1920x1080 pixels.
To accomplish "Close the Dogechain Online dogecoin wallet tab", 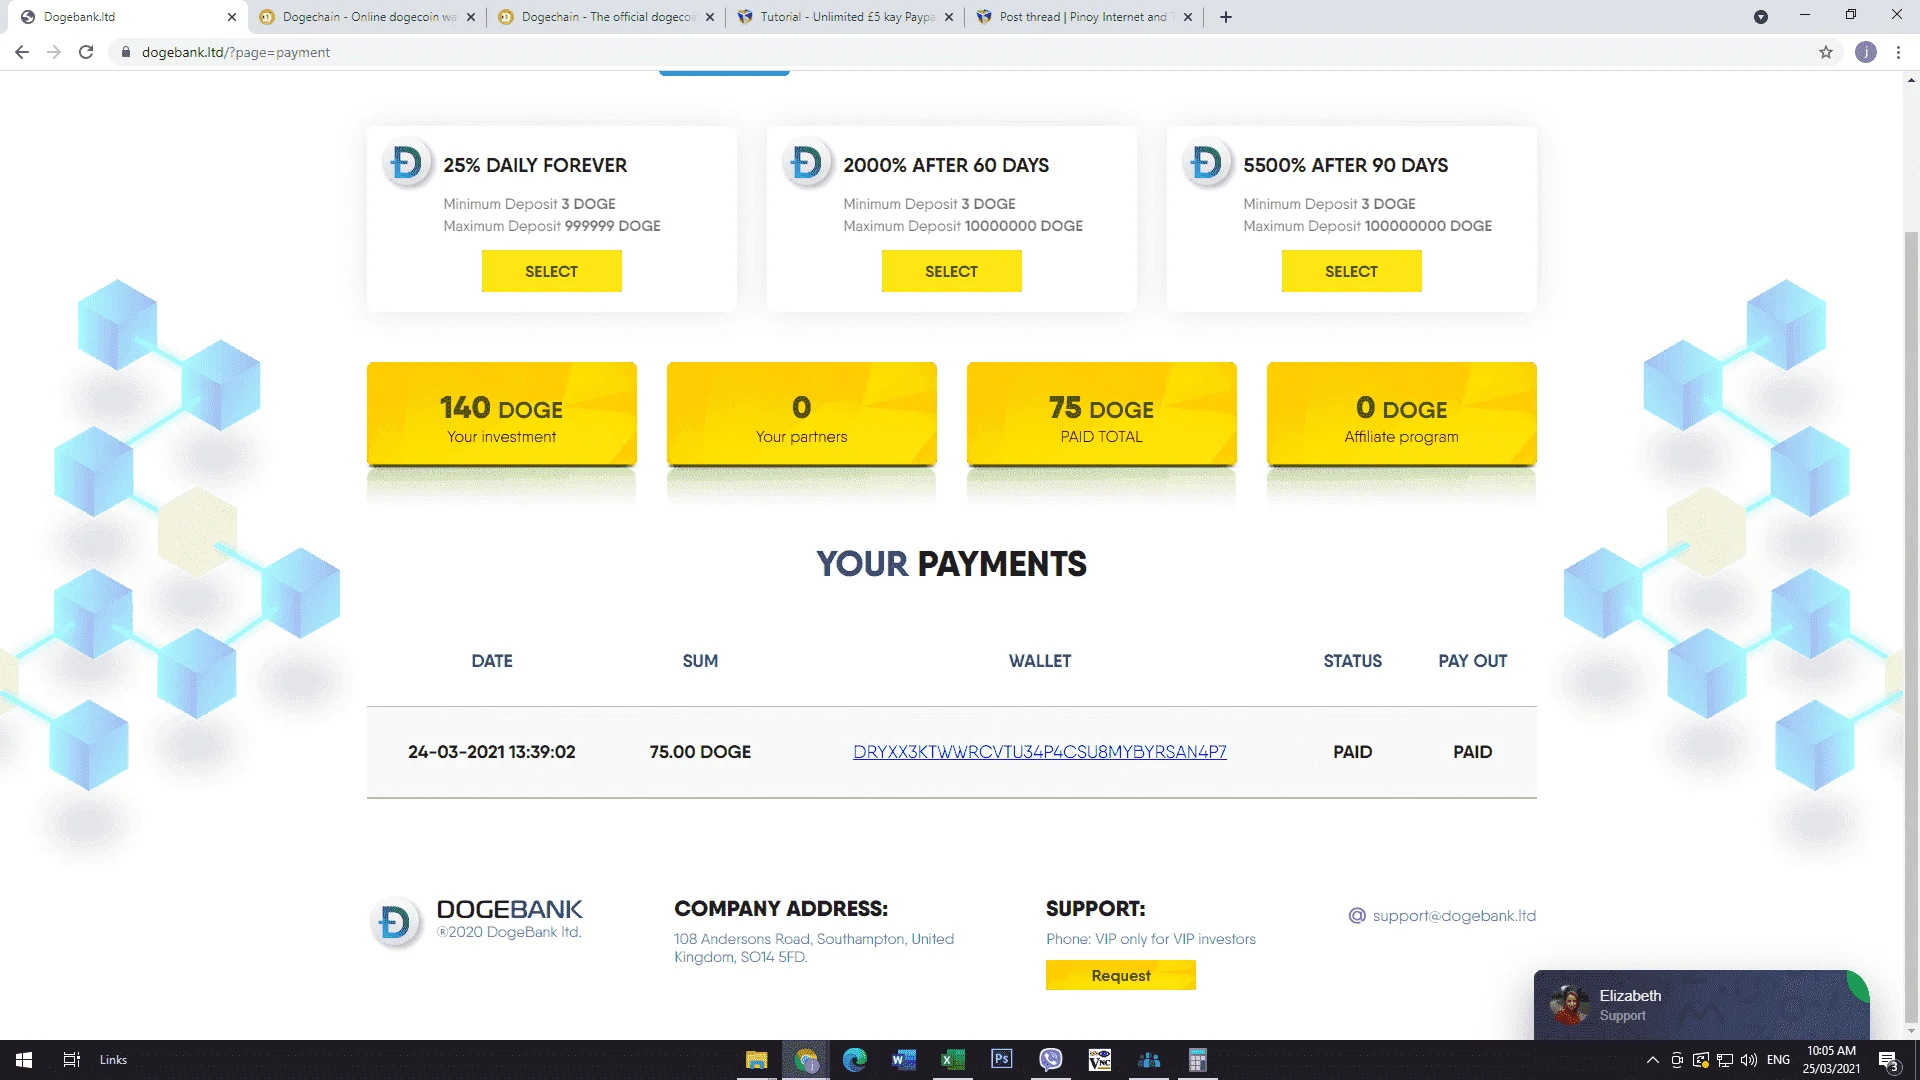I will (471, 17).
